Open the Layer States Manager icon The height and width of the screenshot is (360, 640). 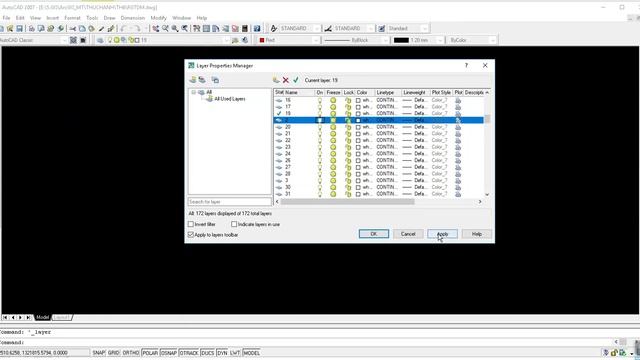tap(215, 80)
